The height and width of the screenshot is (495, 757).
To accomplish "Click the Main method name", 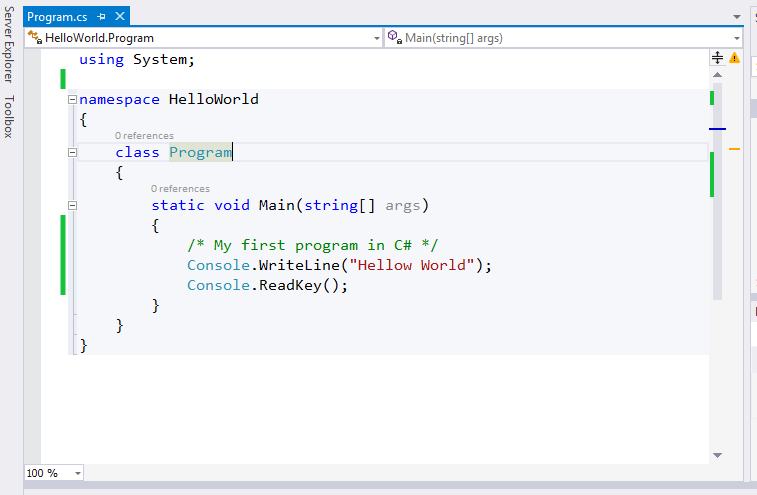I will pos(277,205).
